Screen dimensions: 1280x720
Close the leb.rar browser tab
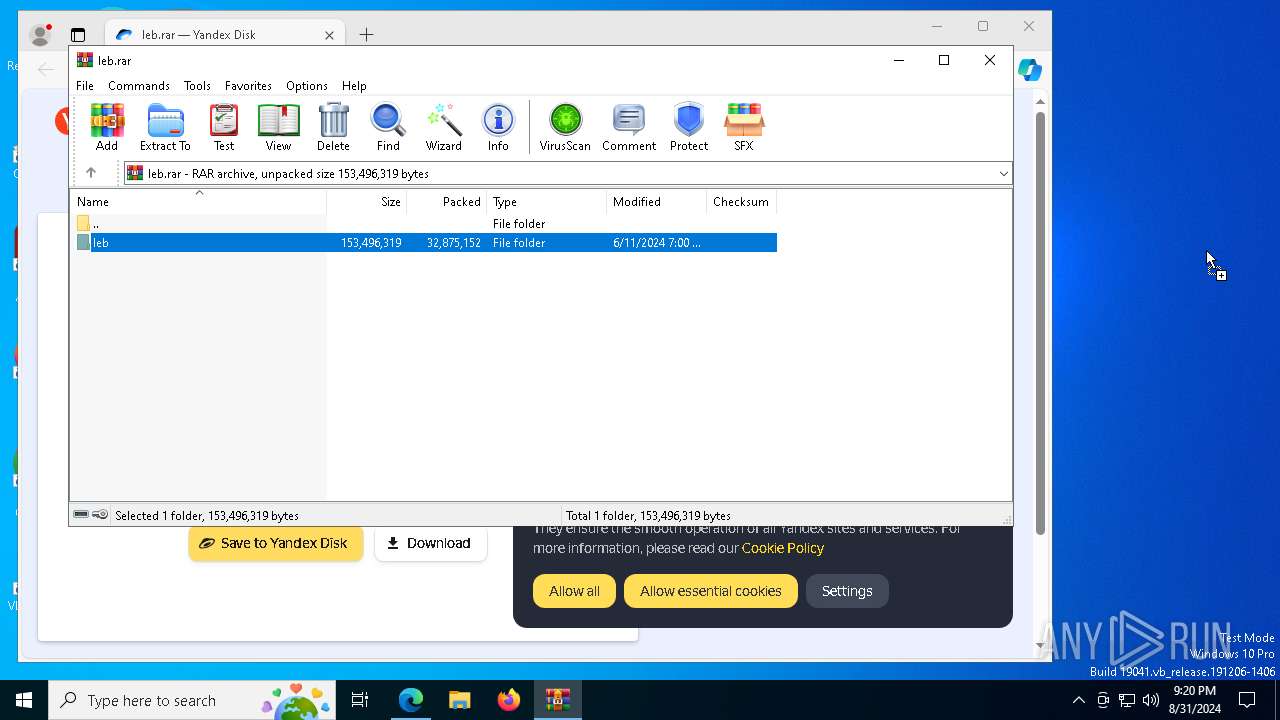tap(329, 35)
